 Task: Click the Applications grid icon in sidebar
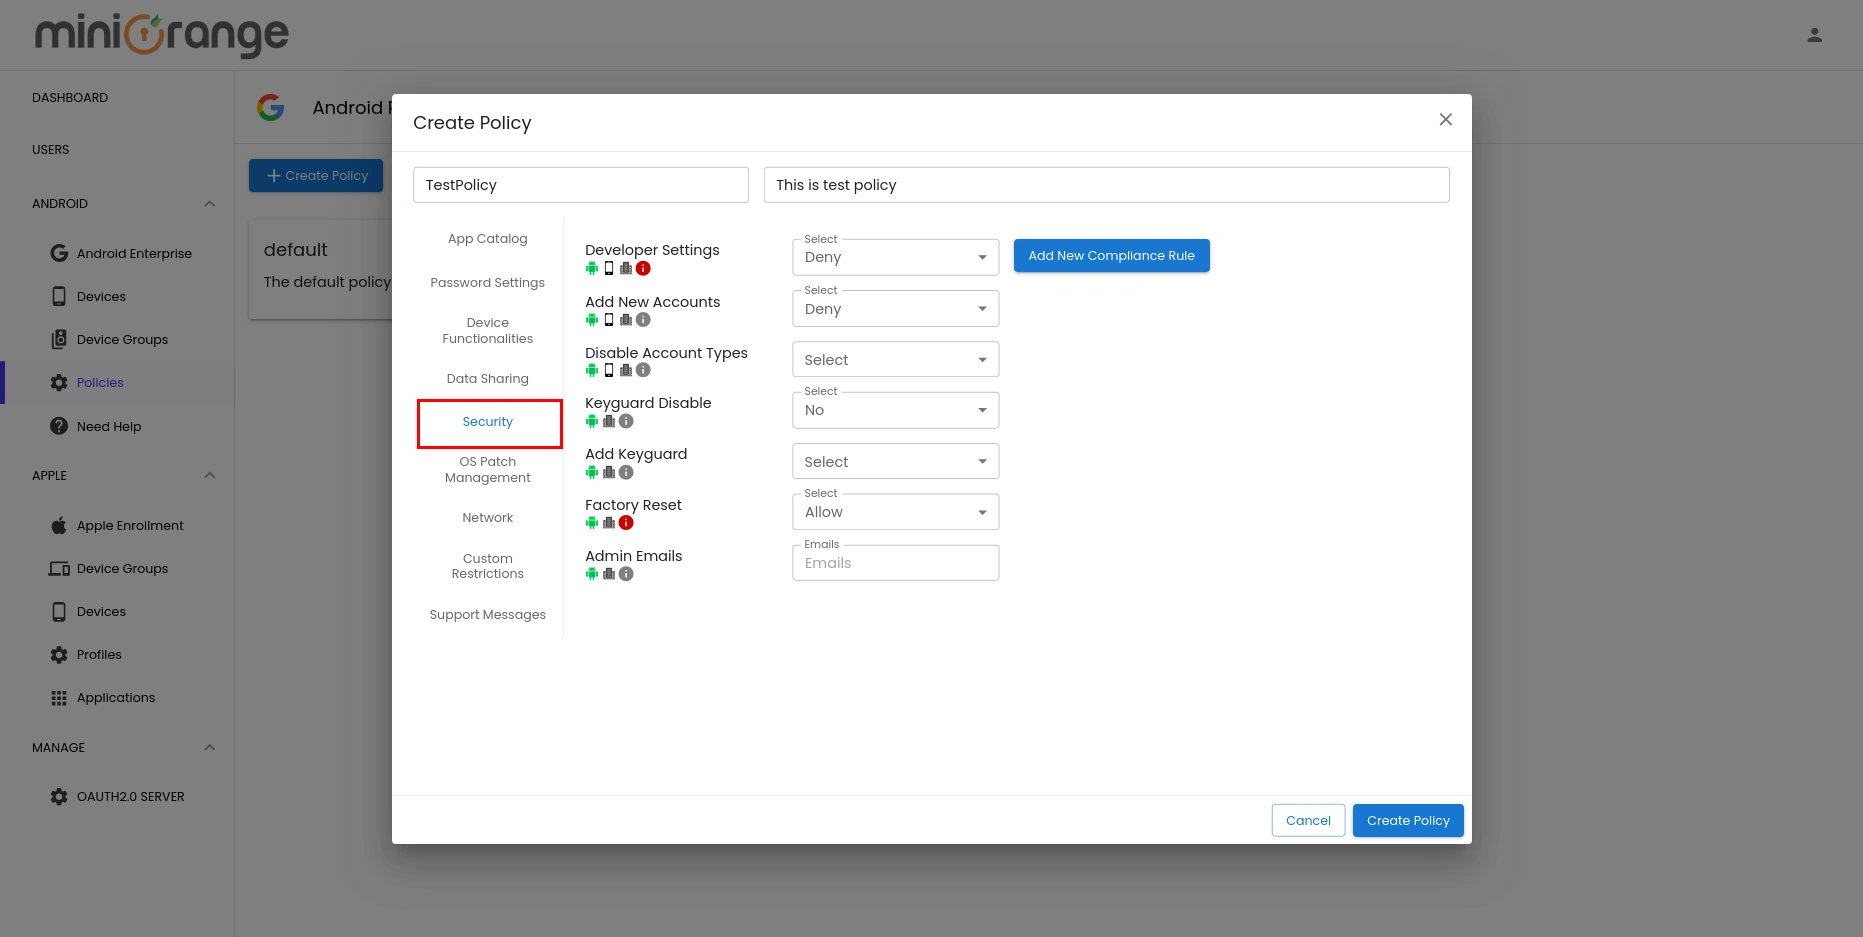(x=59, y=697)
